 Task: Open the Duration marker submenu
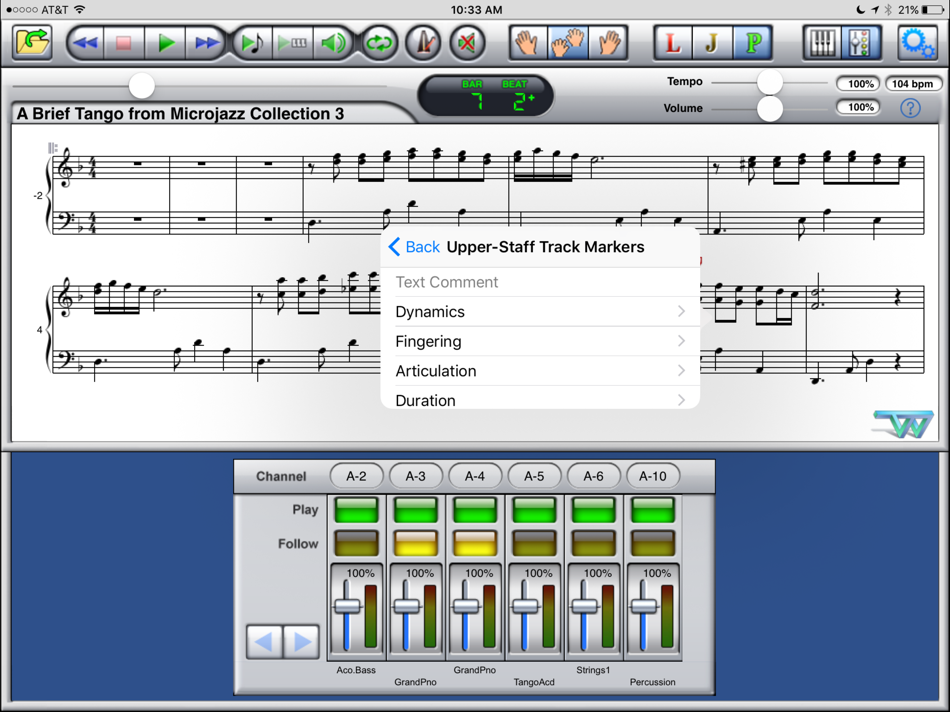pyautogui.click(x=540, y=398)
